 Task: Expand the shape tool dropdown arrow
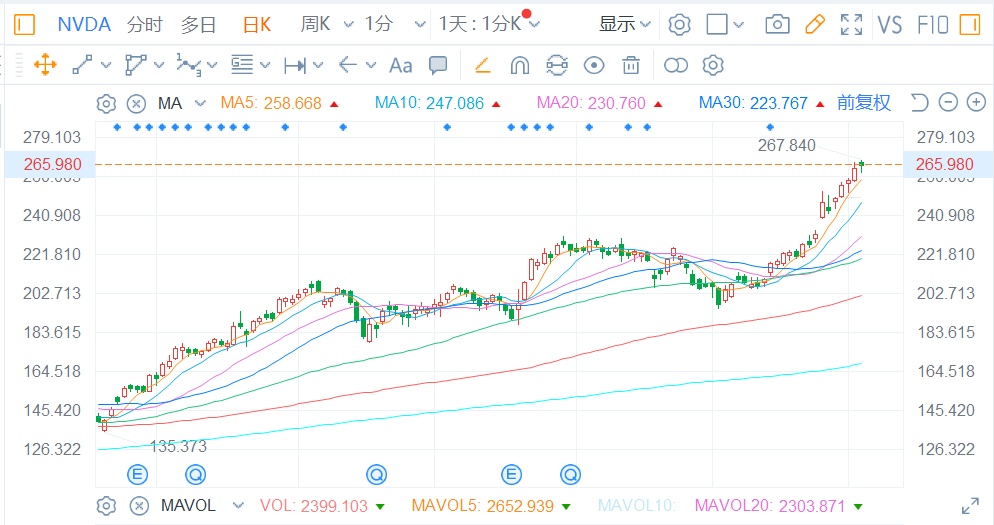159,65
